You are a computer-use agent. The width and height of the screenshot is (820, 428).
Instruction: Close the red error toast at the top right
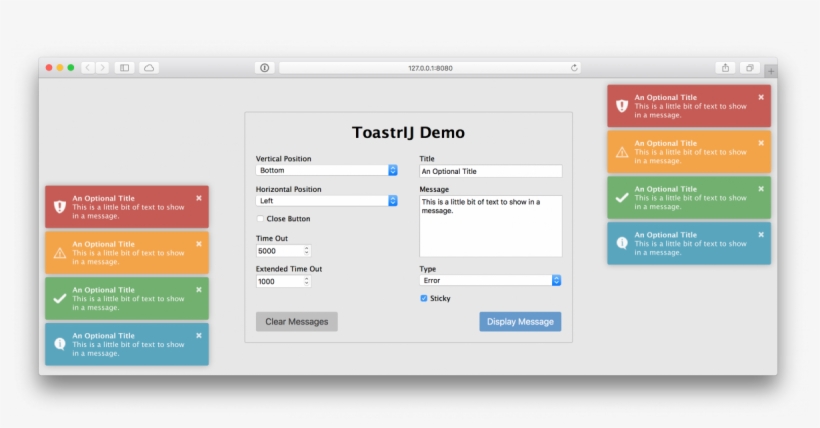[x=761, y=97]
